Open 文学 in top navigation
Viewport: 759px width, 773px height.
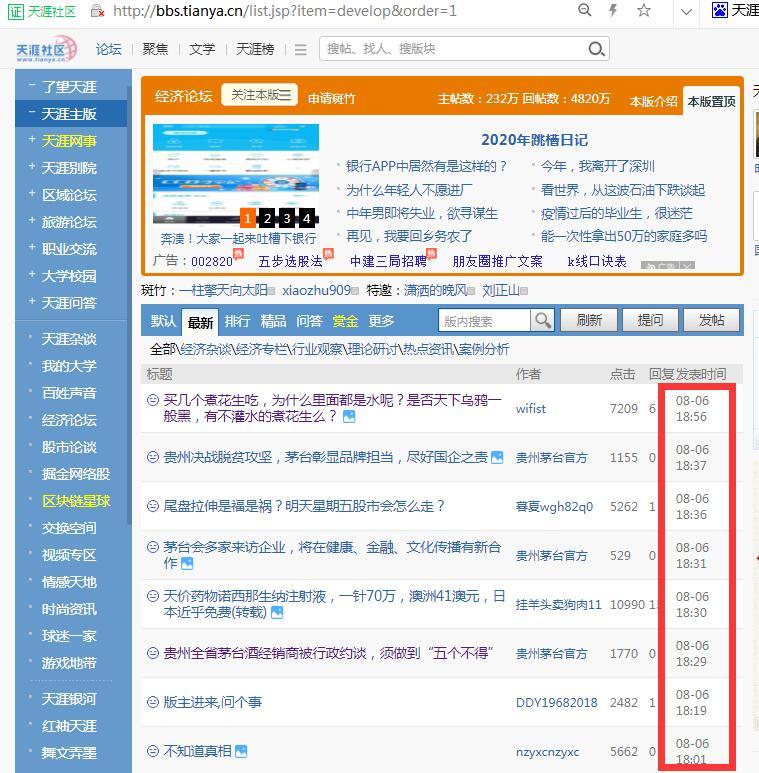tap(202, 49)
